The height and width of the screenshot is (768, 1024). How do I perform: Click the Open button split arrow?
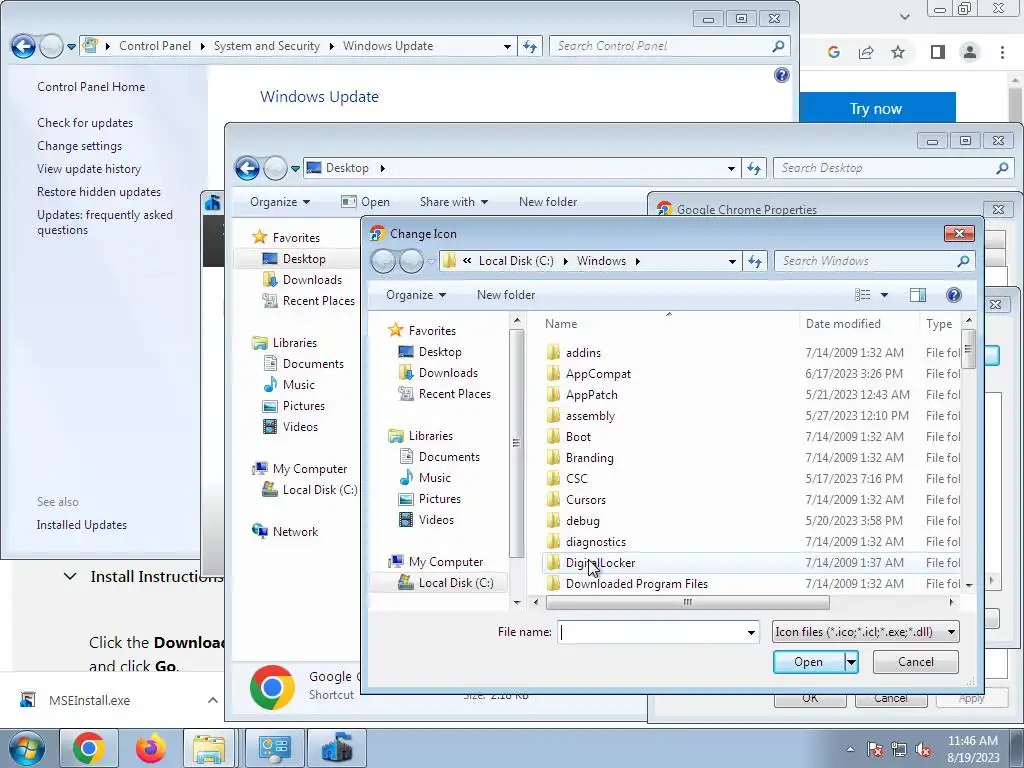(x=851, y=662)
